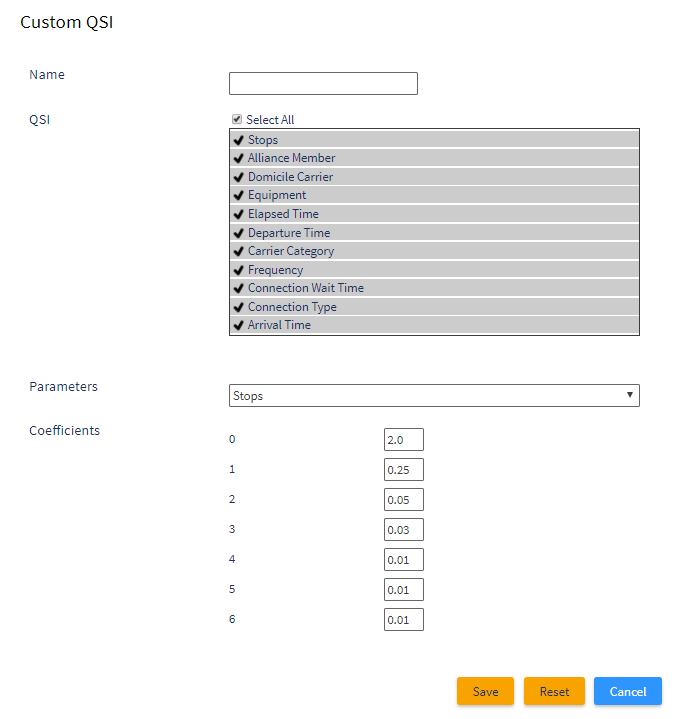
Task: Uncheck the Select All checkbox
Action: 237,119
